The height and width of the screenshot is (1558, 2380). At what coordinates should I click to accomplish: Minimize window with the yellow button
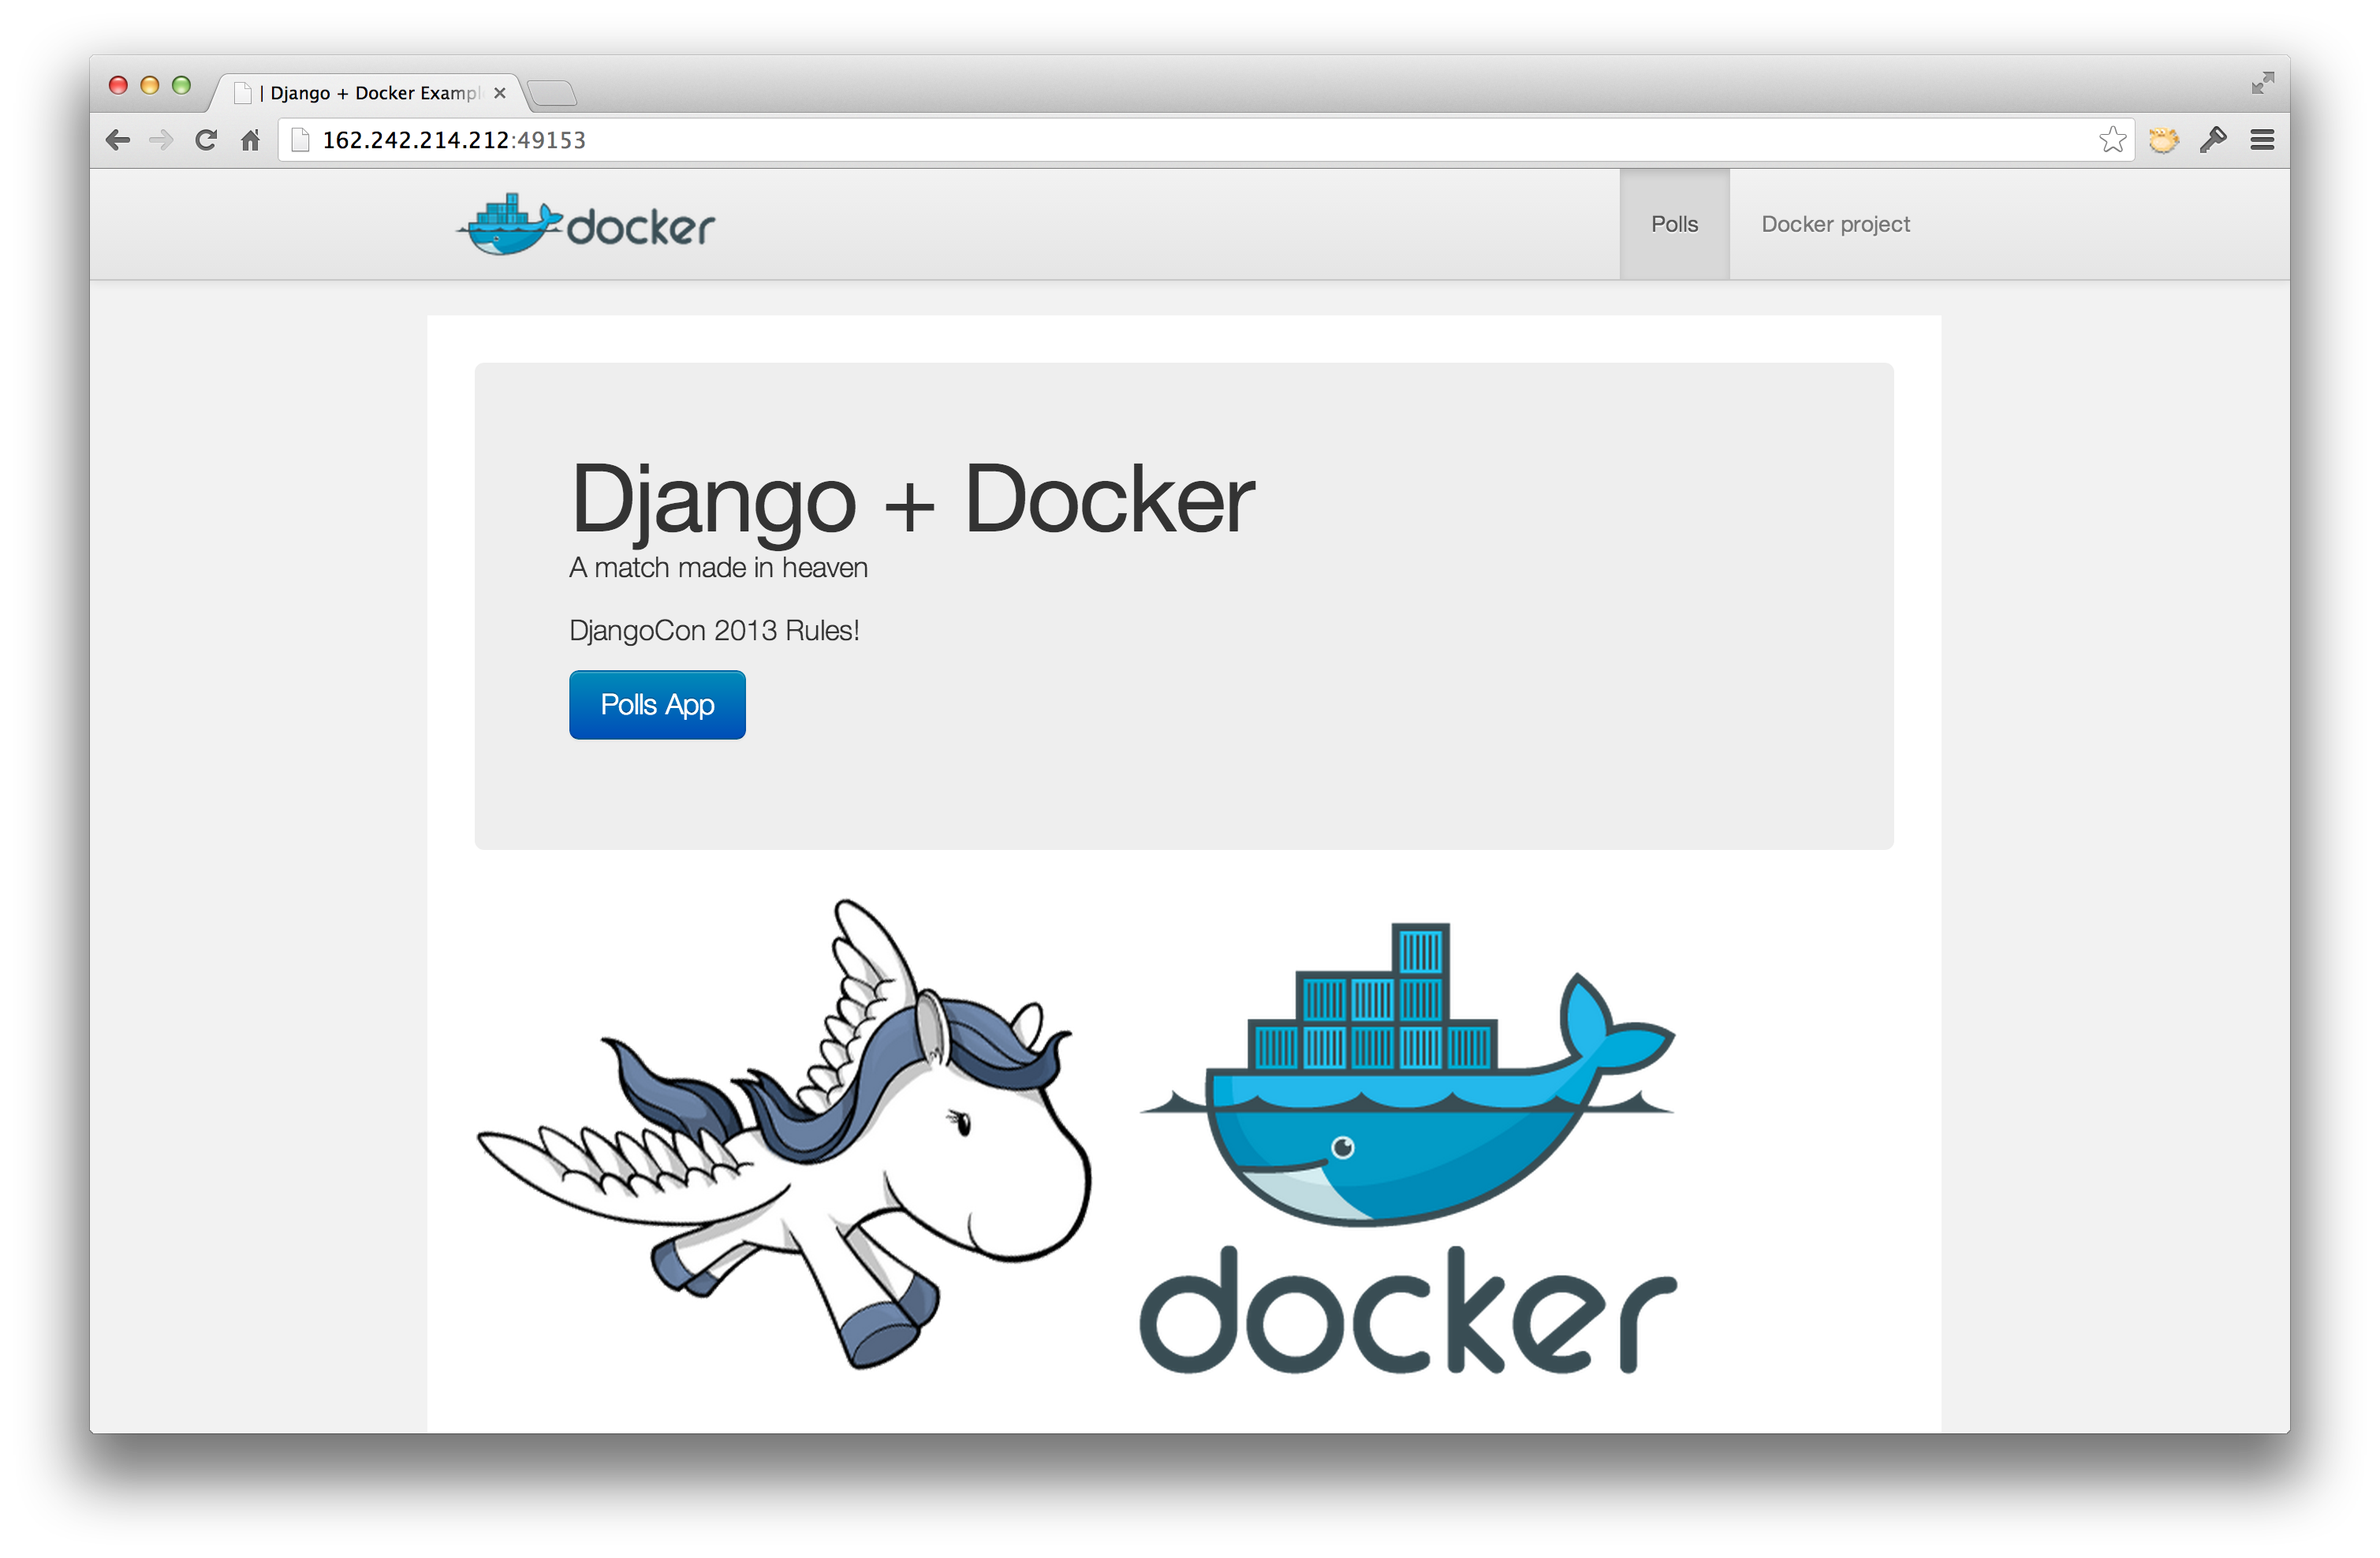click(x=150, y=85)
